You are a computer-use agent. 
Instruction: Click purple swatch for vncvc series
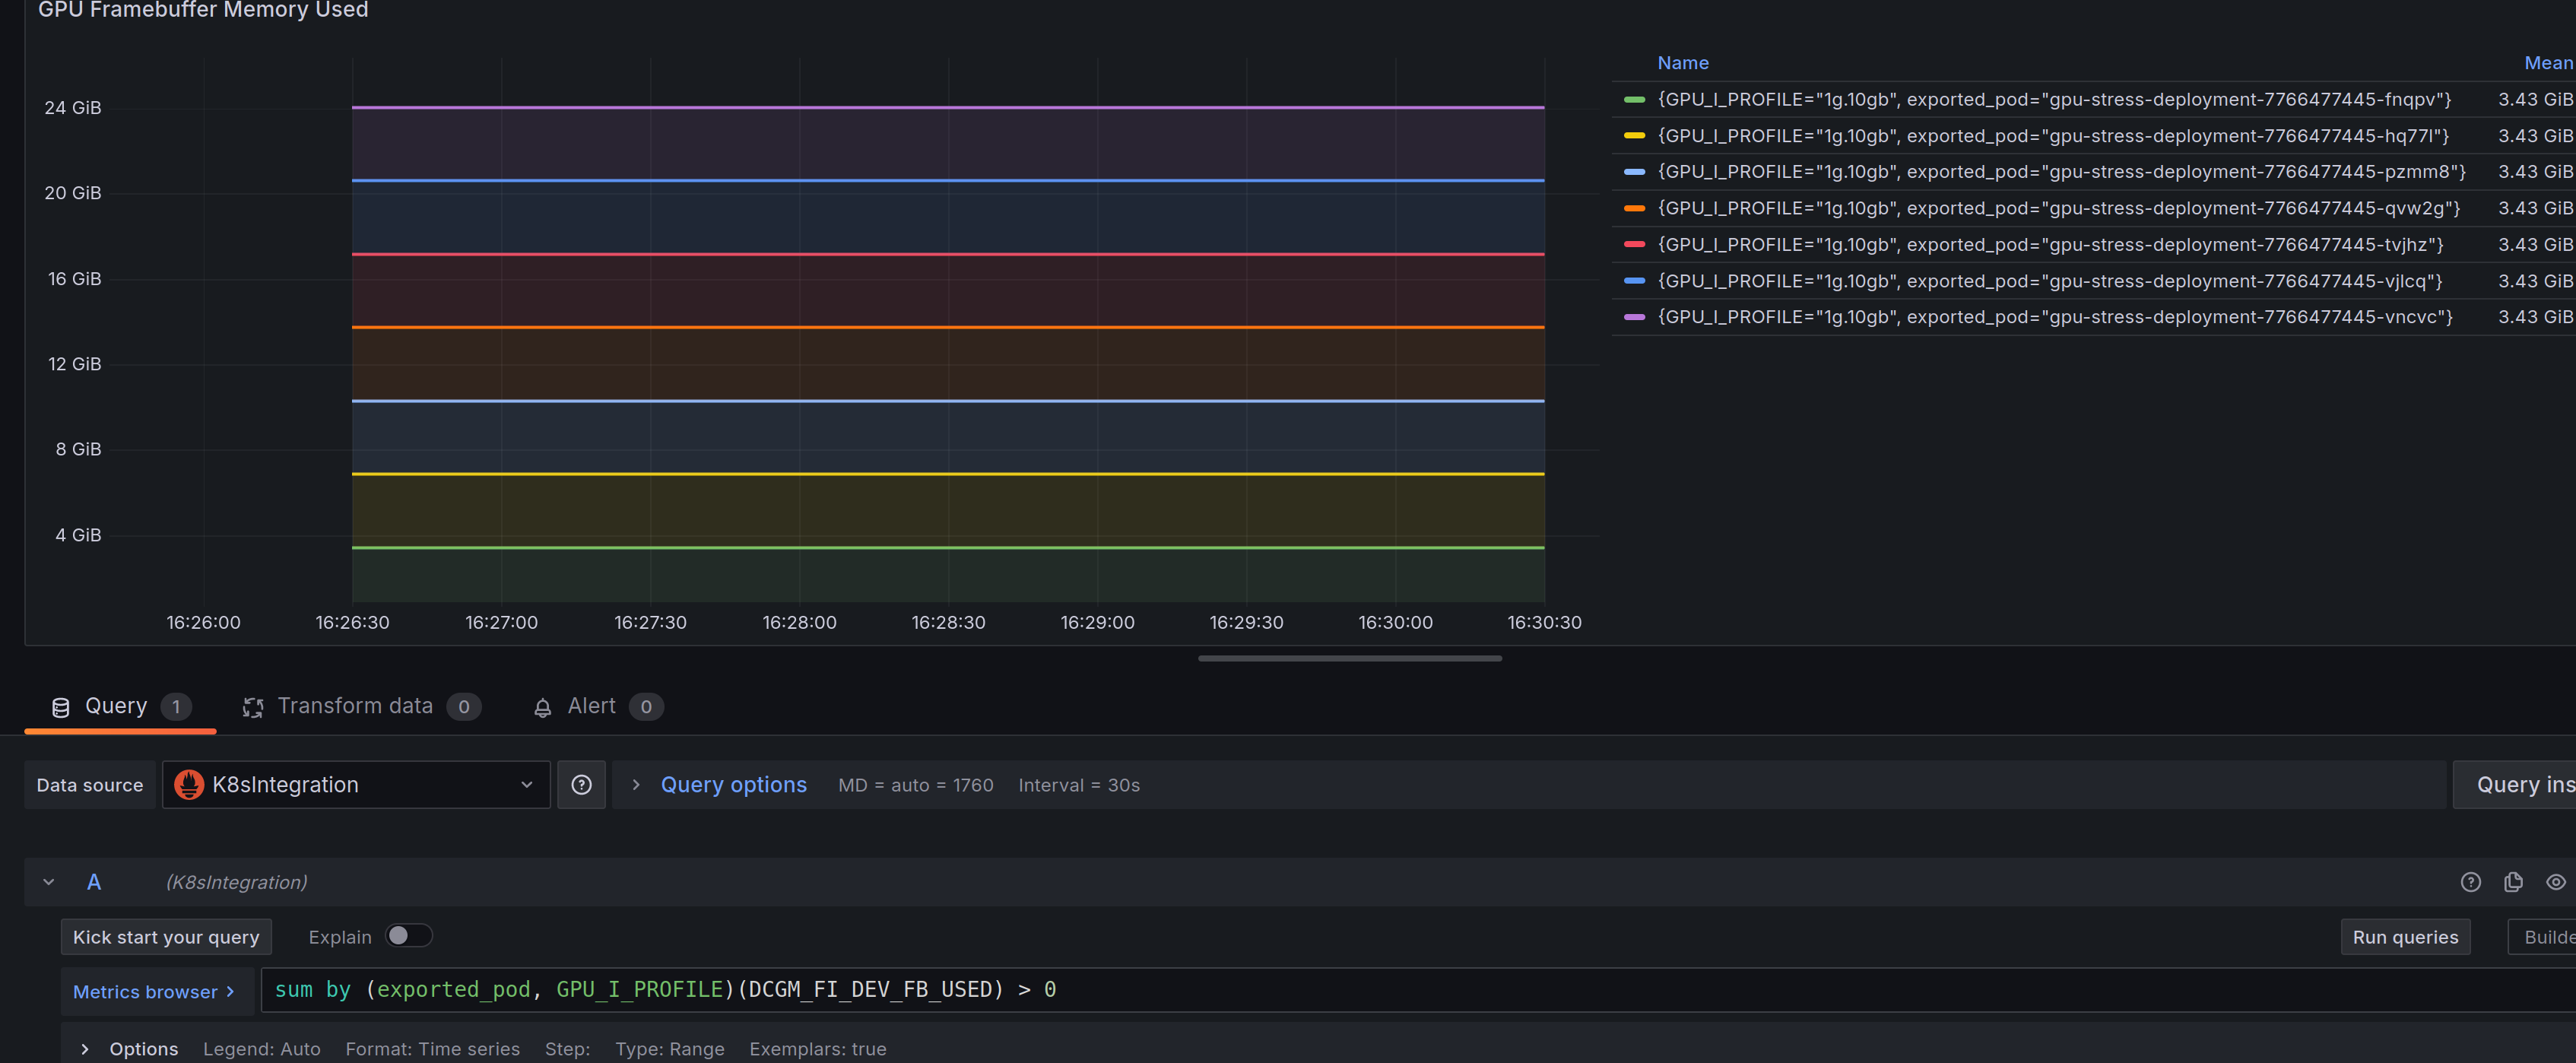point(1634,317)
